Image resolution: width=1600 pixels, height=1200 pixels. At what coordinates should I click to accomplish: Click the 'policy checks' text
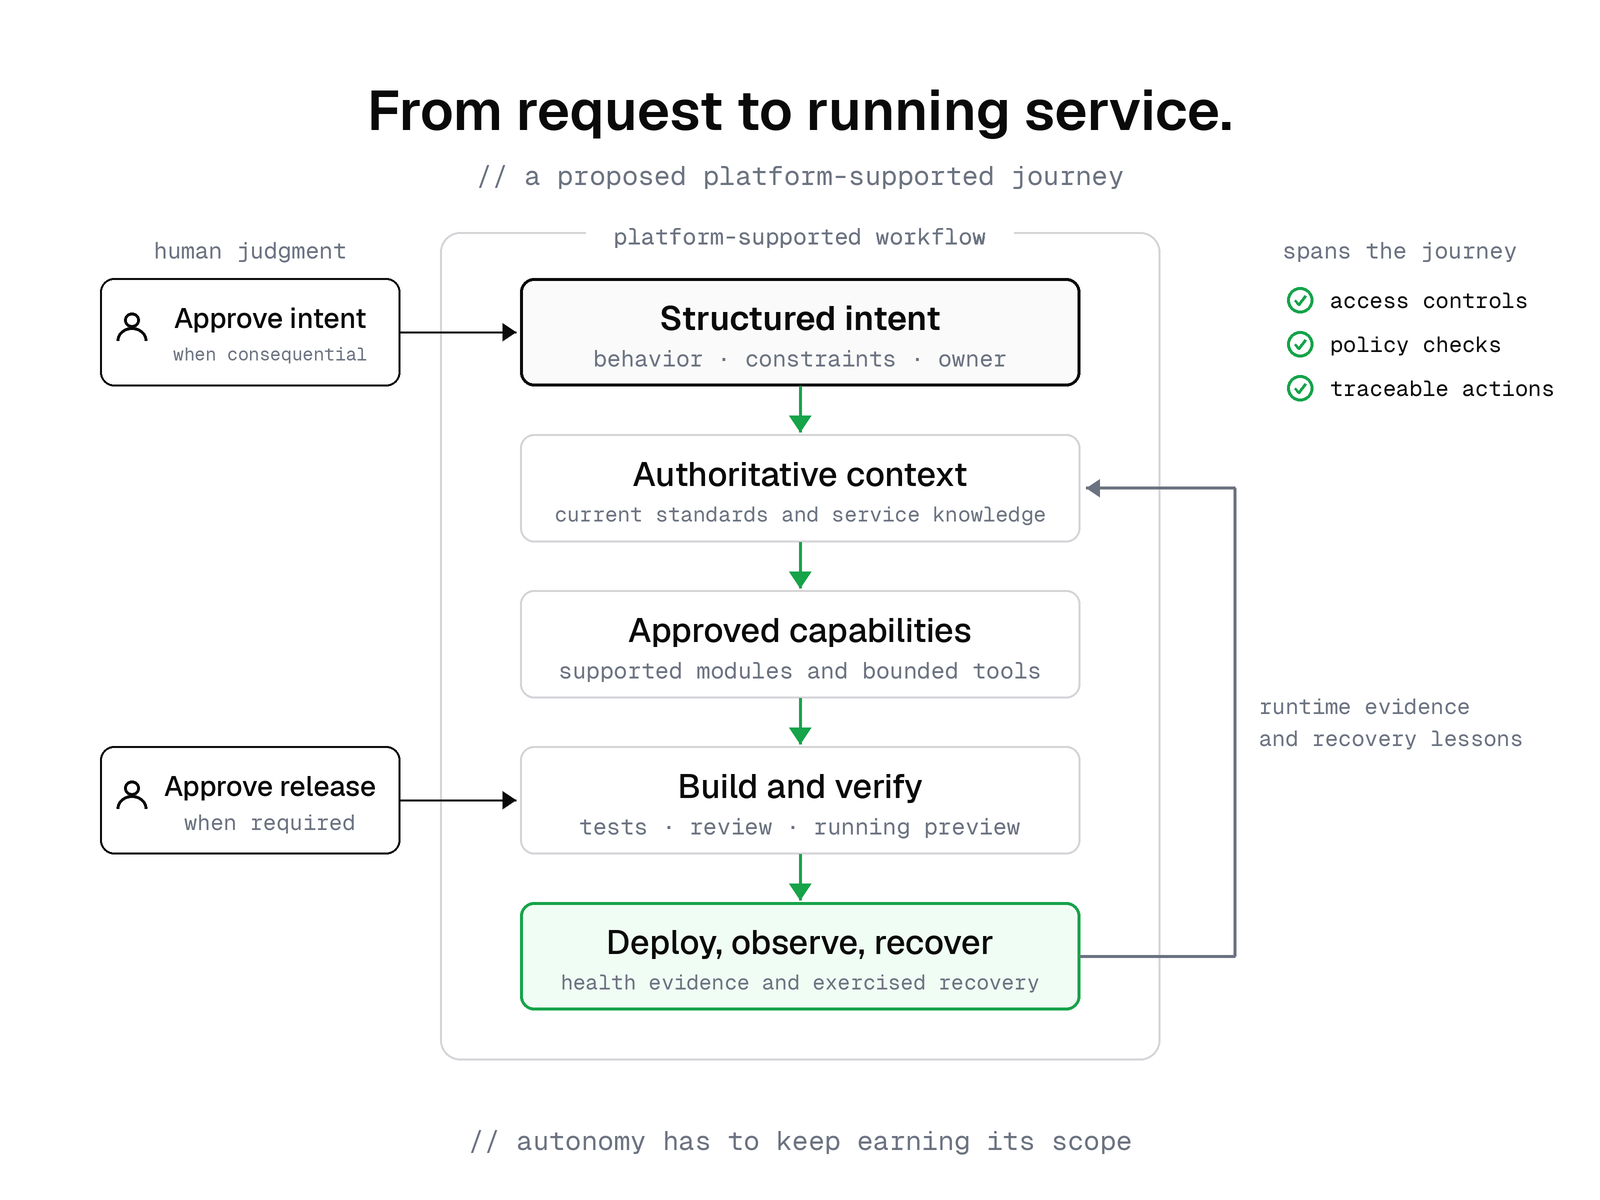(1415, 345)
